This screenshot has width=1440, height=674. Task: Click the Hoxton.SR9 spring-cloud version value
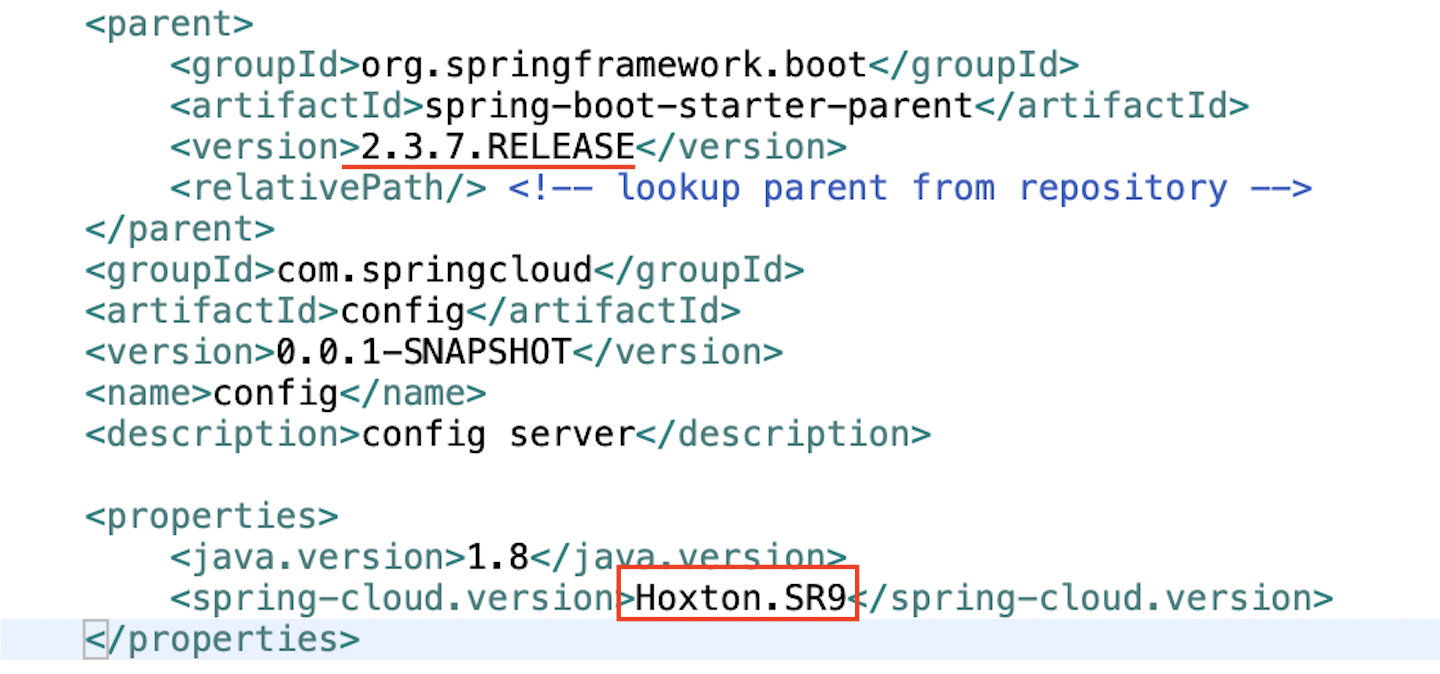pos(741,598)
